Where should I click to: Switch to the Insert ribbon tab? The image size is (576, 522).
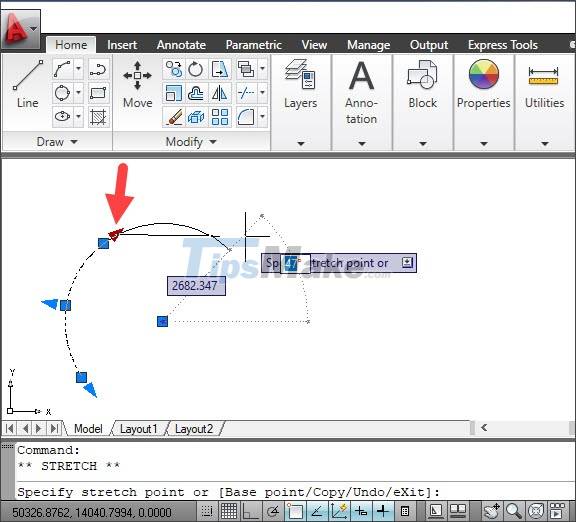point(122,45)
